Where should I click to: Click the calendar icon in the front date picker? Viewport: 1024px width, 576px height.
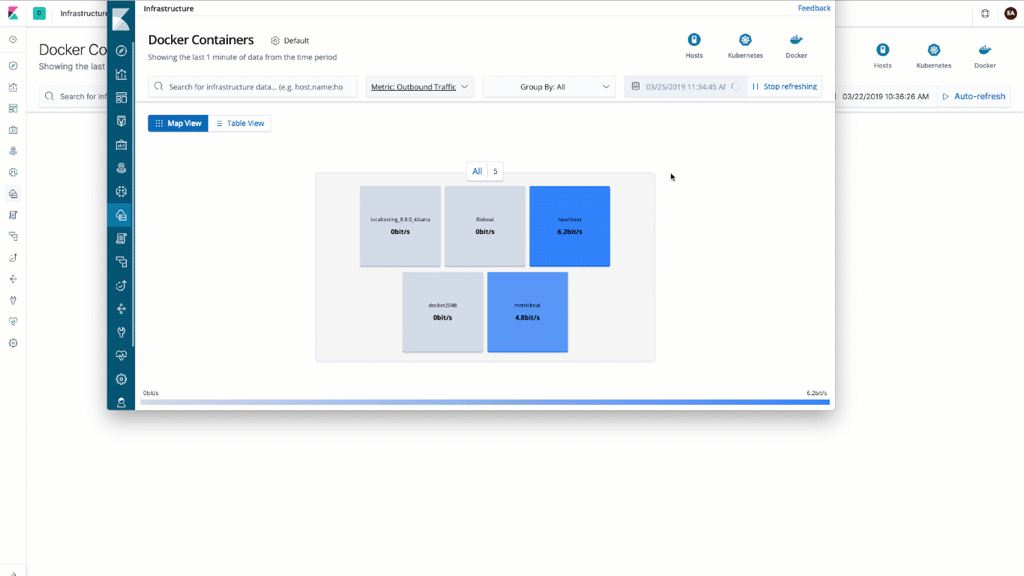tap(635, 86)
